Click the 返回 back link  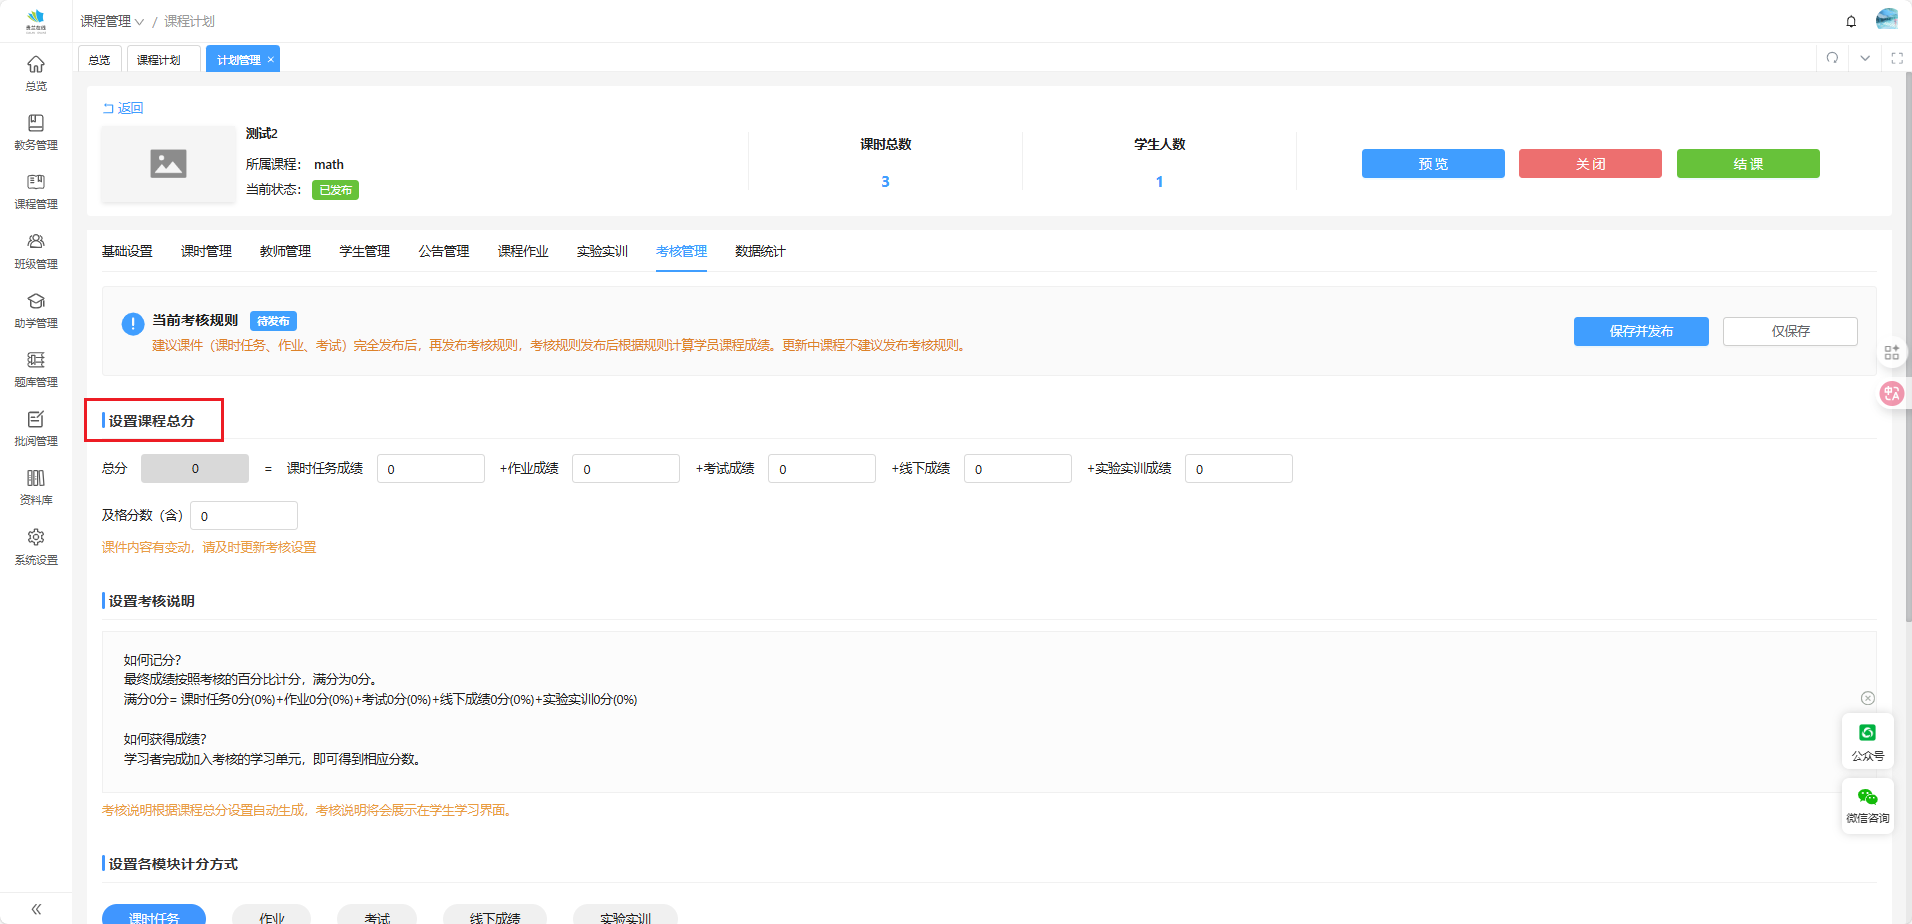[123, 108]
